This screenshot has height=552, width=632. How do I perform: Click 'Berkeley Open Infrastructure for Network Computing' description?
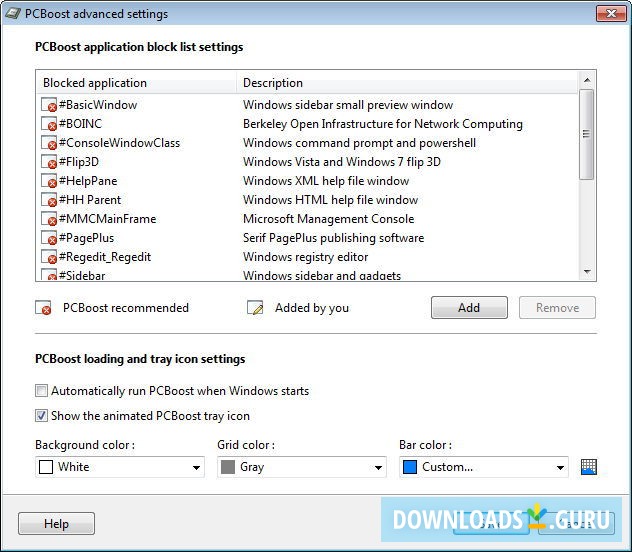383,124
